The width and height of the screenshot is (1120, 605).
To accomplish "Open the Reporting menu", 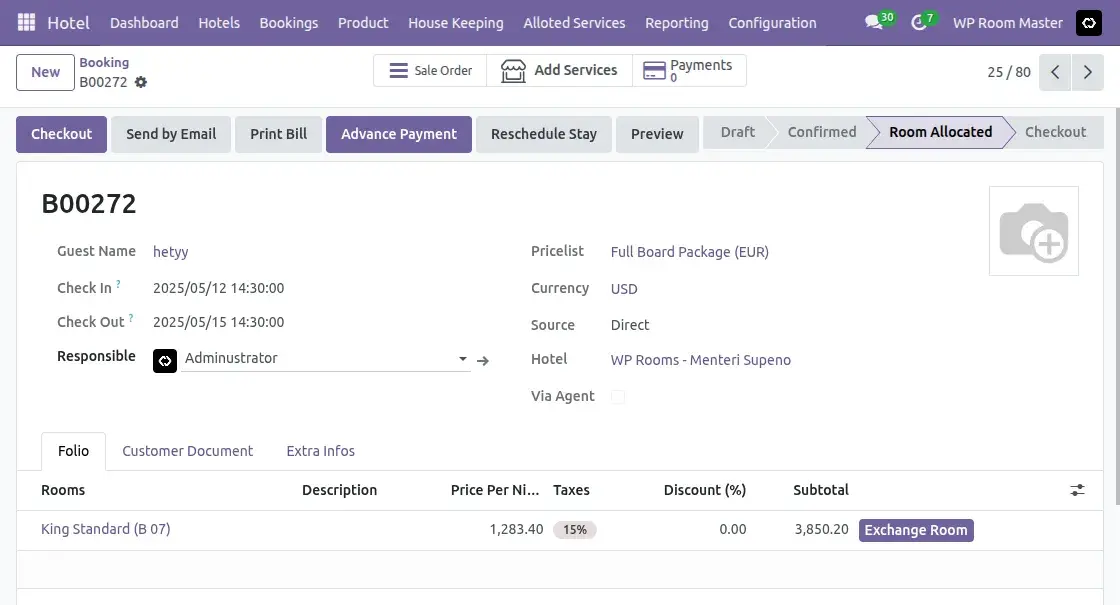I will pos(676,22).
